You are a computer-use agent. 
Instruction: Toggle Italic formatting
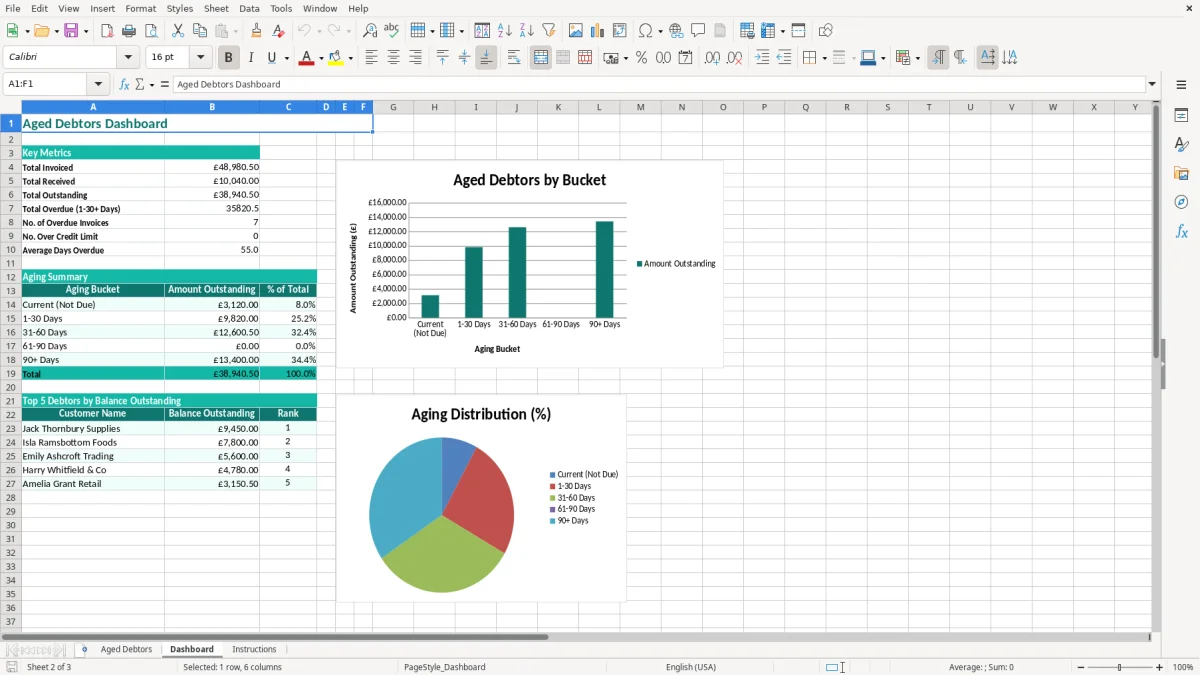coord(251,58)
